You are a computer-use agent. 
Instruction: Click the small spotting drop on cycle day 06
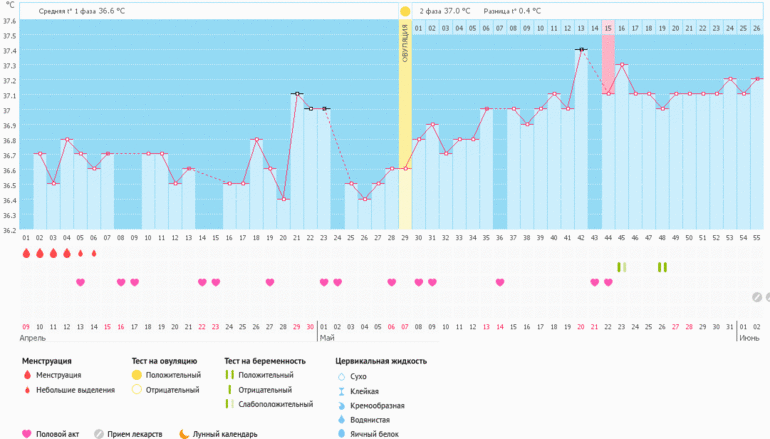click(94, 254)
